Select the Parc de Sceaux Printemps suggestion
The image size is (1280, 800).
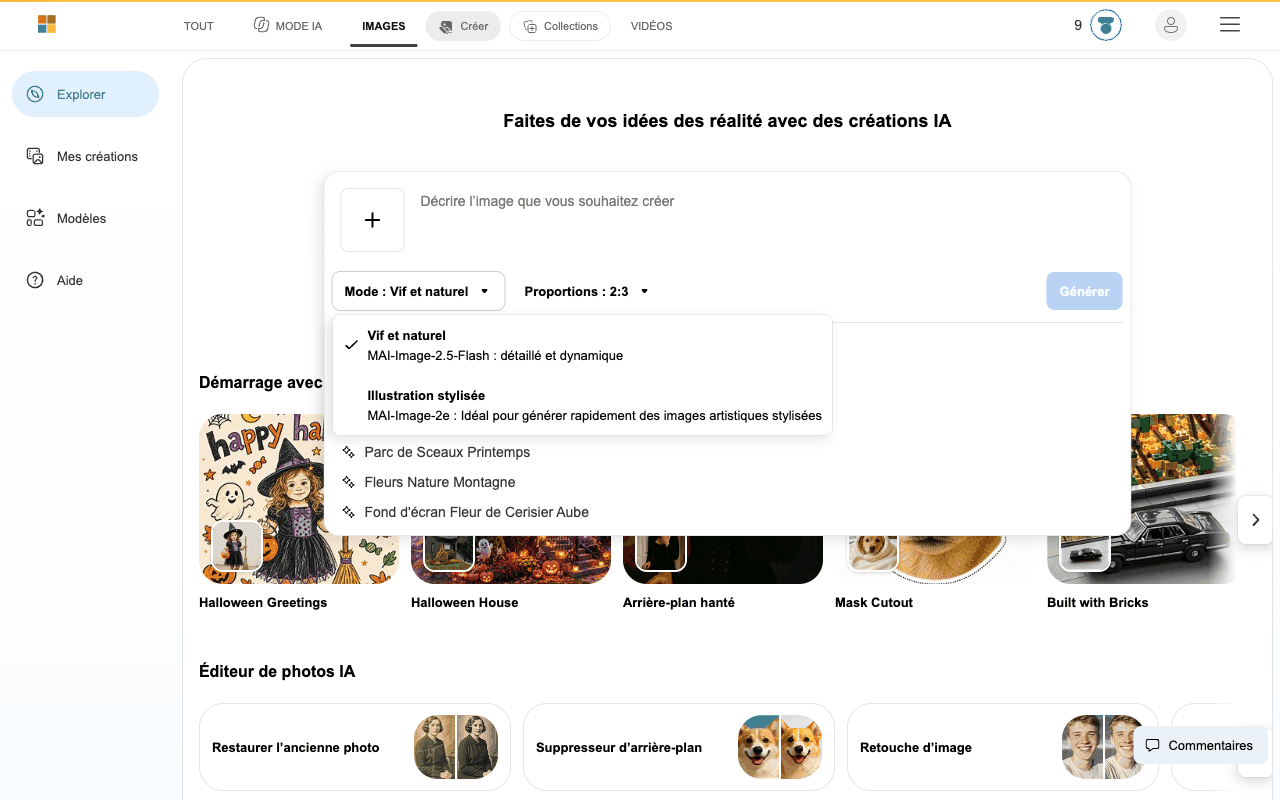click(x=447, y=452)
